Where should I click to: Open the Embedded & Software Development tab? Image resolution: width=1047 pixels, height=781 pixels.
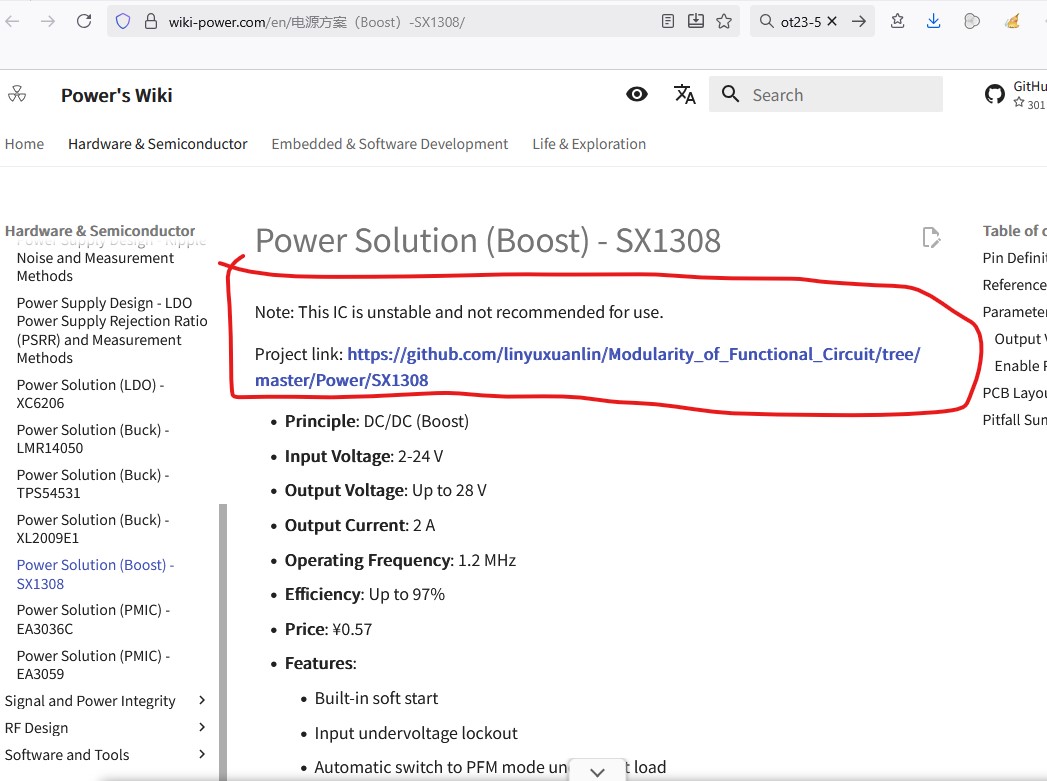(x=389, y=144)
